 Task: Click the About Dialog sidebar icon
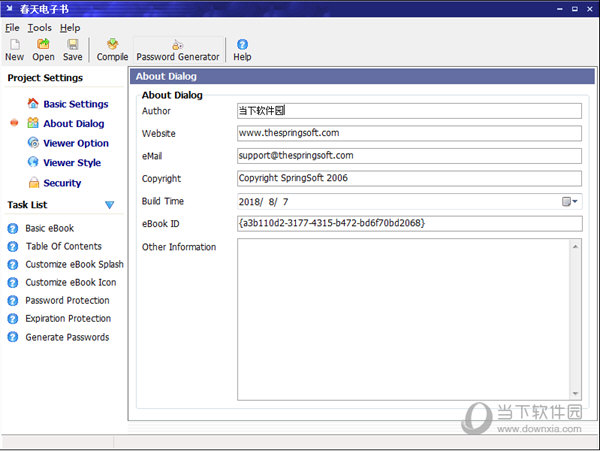coord(33,123)
